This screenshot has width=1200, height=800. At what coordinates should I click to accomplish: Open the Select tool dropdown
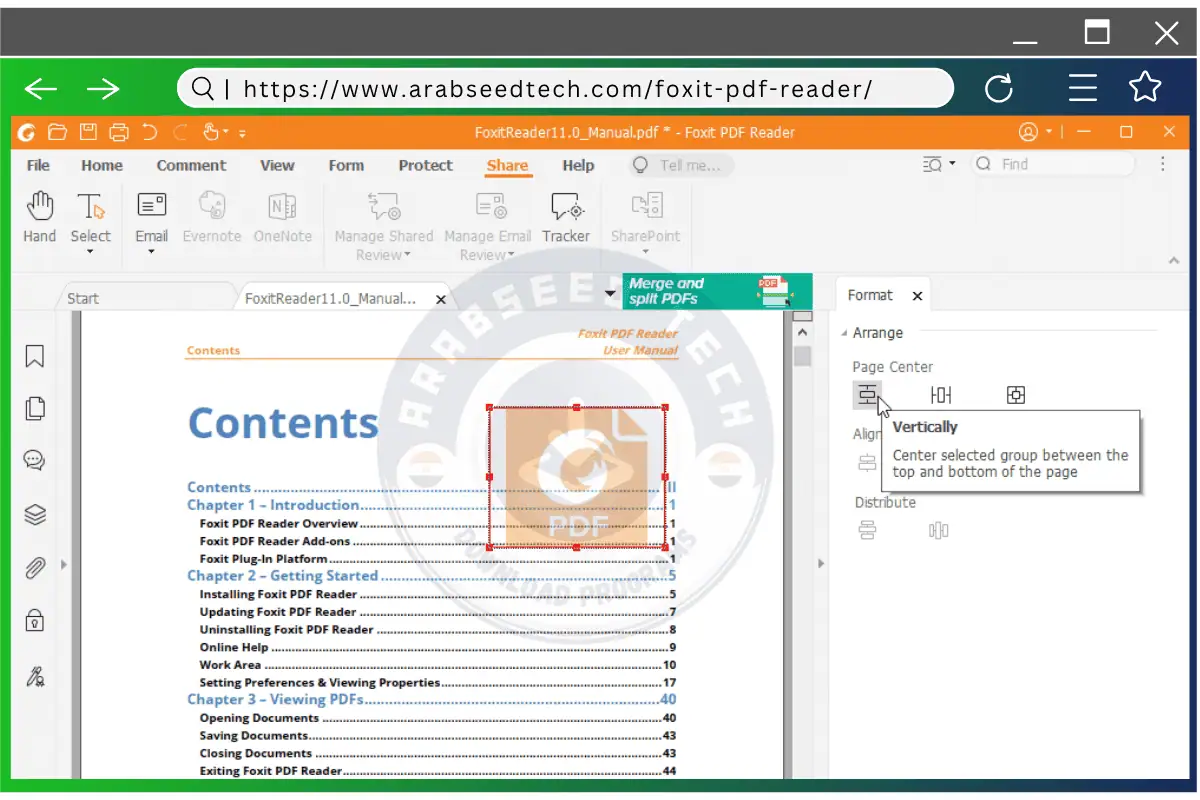point(90,252)
